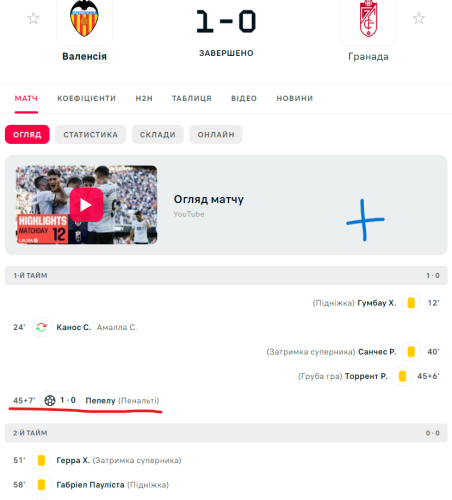This screenshot has width=452, height=500.
Task: Toggle favorite star for Гранада
Action: tap(419, 18)
